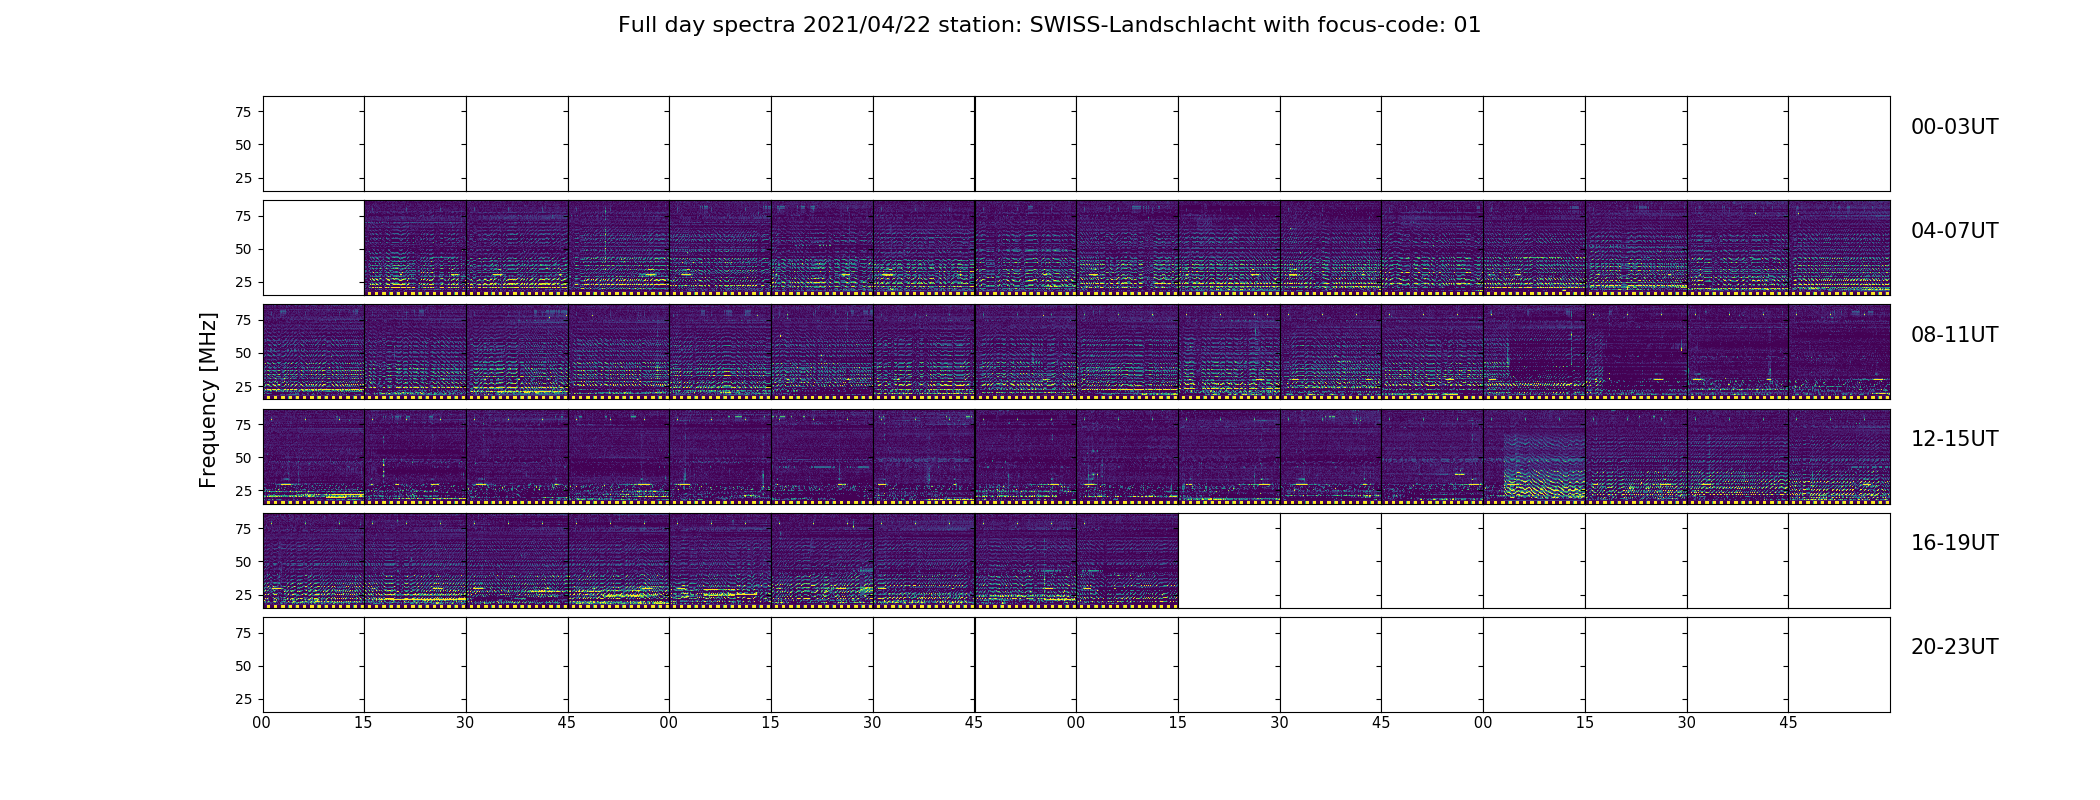Click the Frequency [MHz] axis label

[208, 400]
